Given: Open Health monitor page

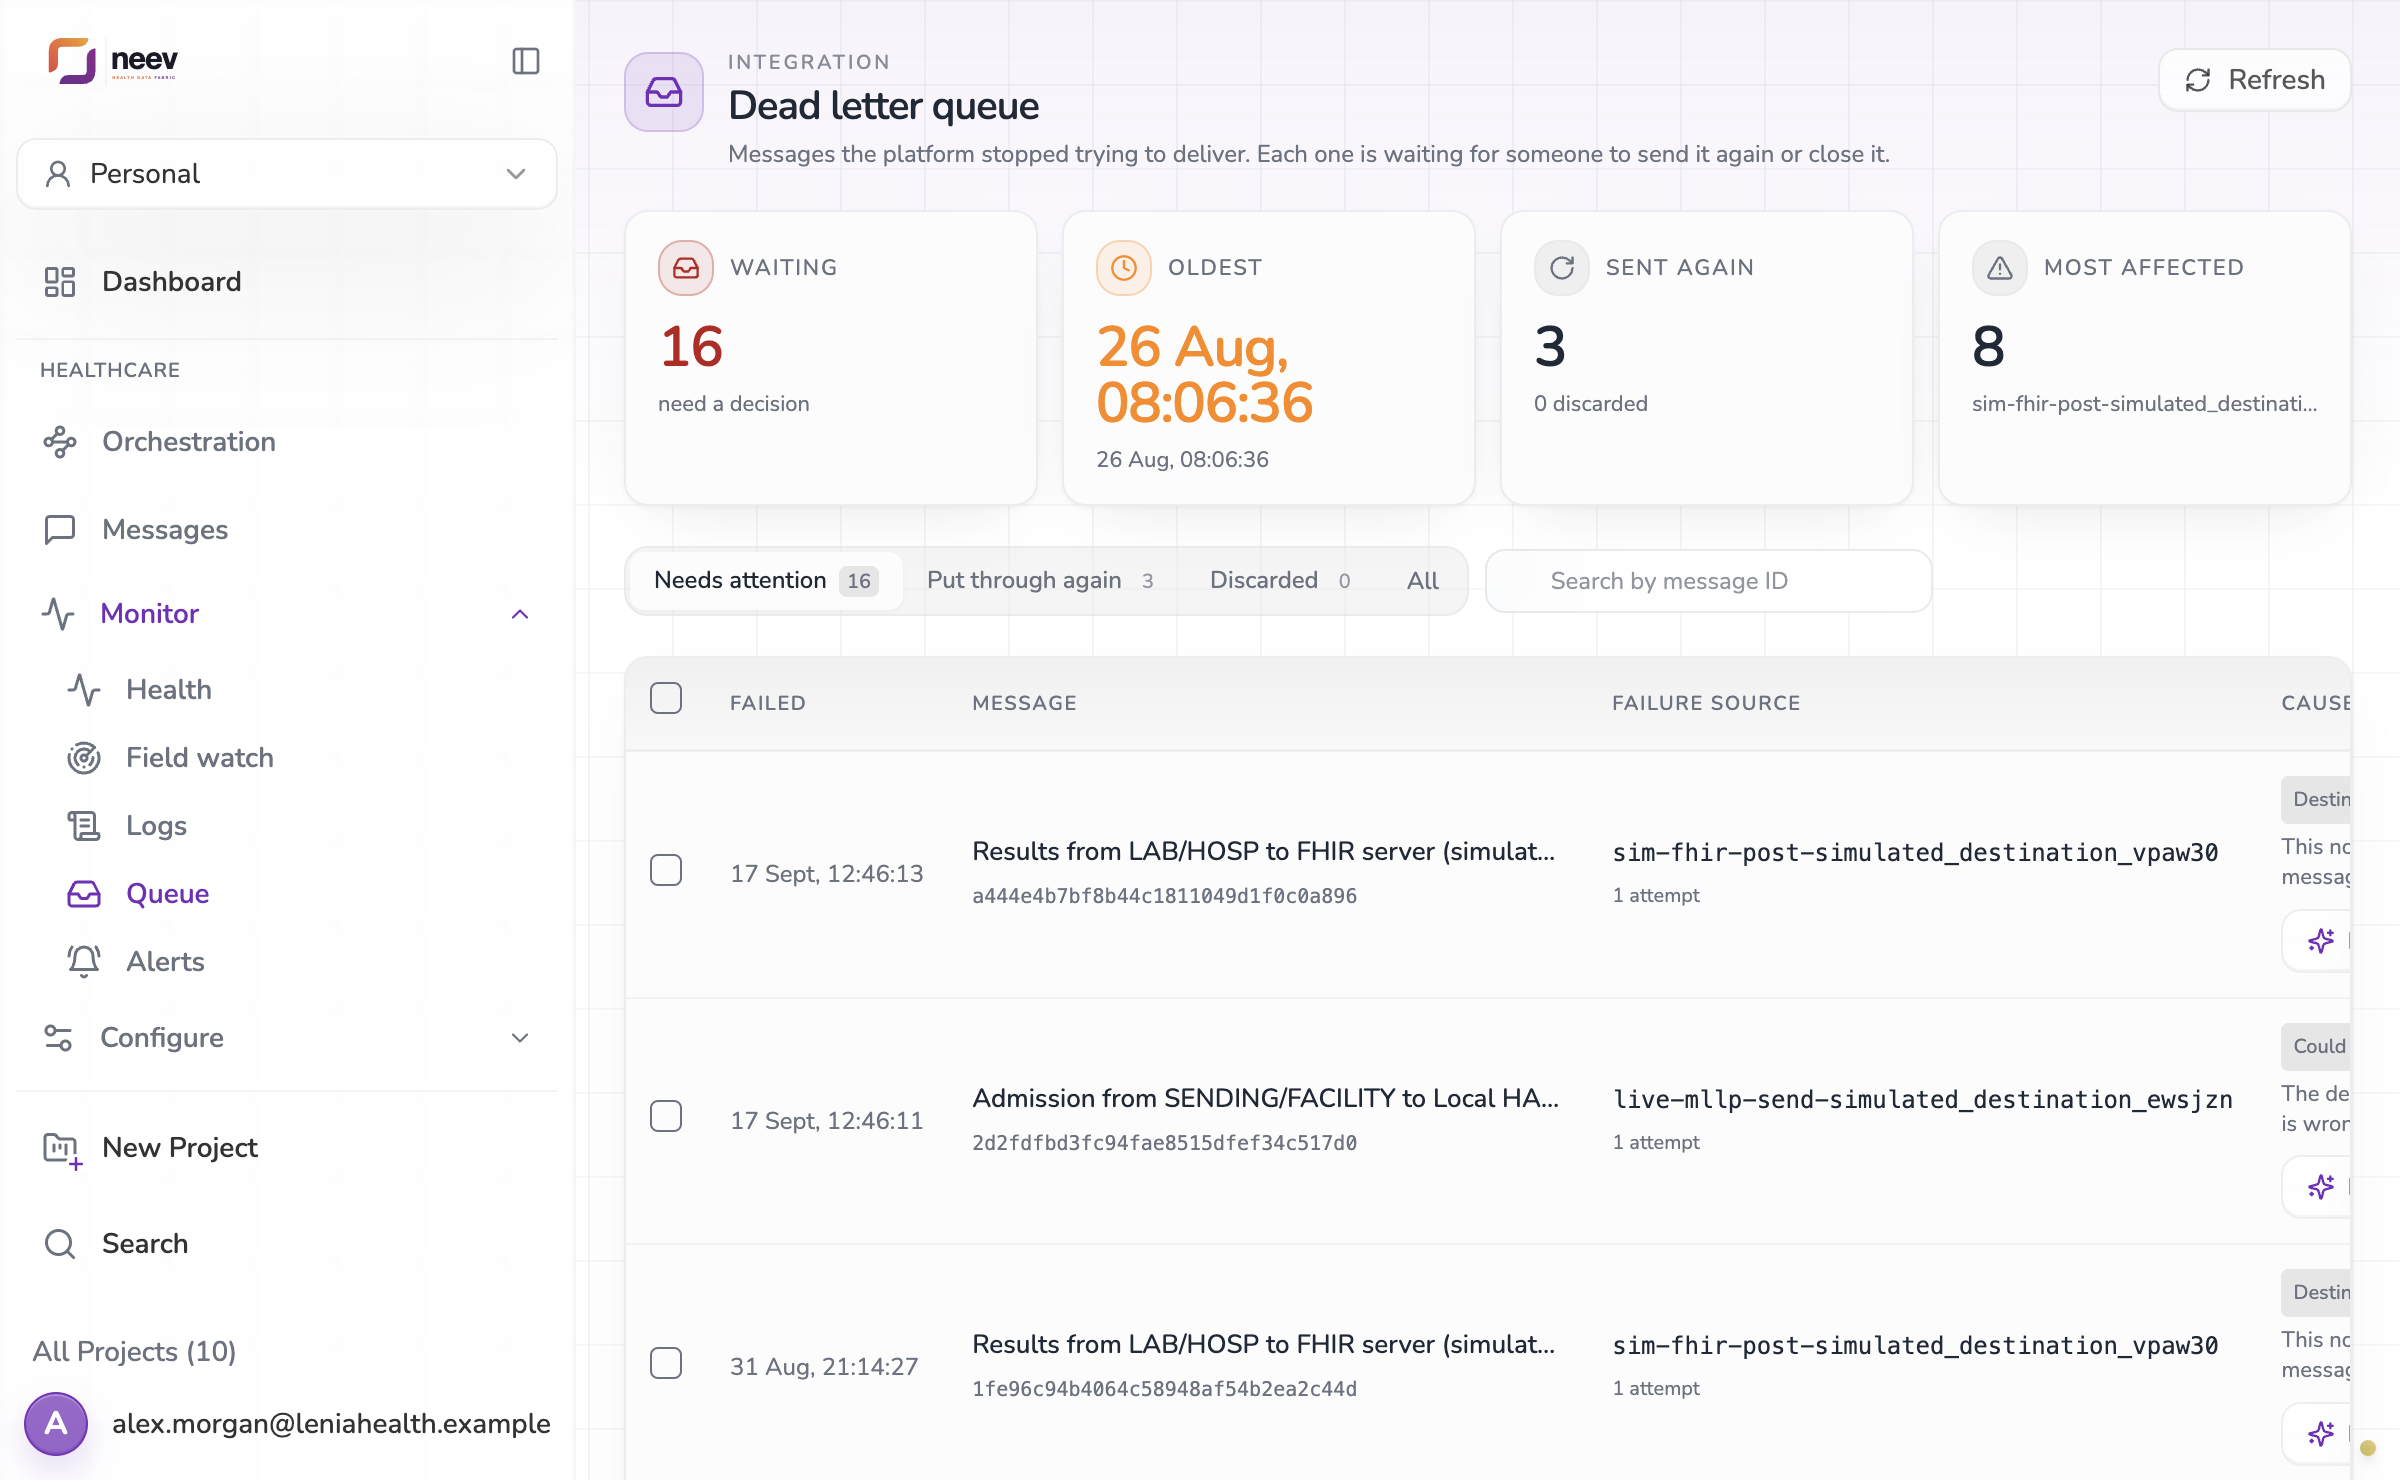Looking at the screenshot, I should pyautogui.click(x=169, y=690).
